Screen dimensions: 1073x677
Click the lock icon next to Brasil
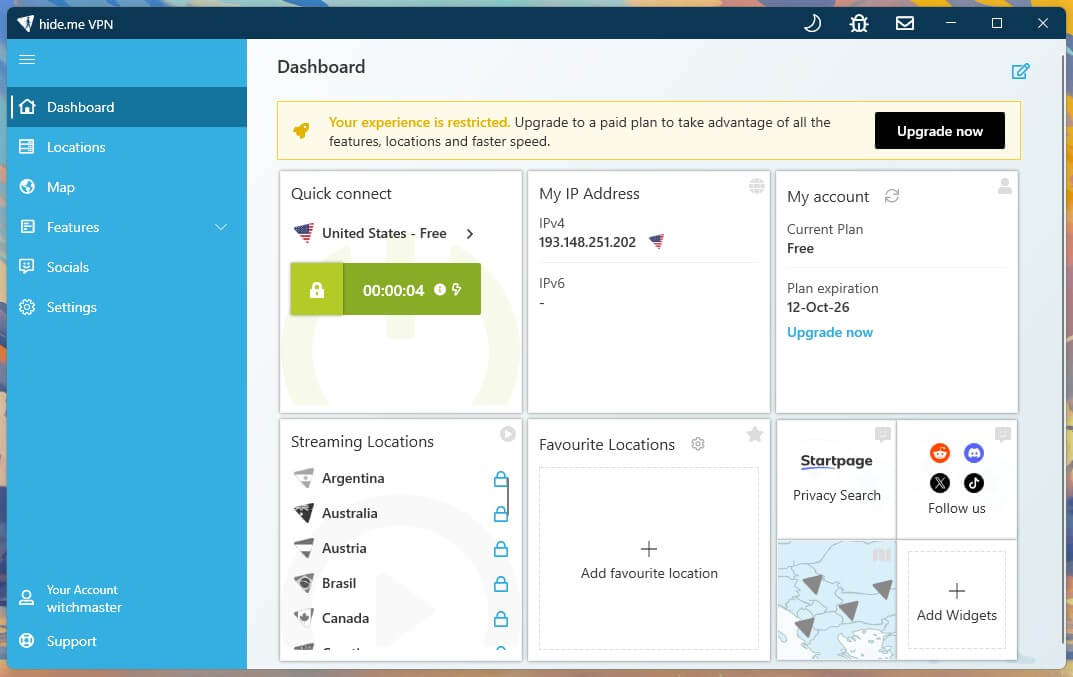[501, 584]
